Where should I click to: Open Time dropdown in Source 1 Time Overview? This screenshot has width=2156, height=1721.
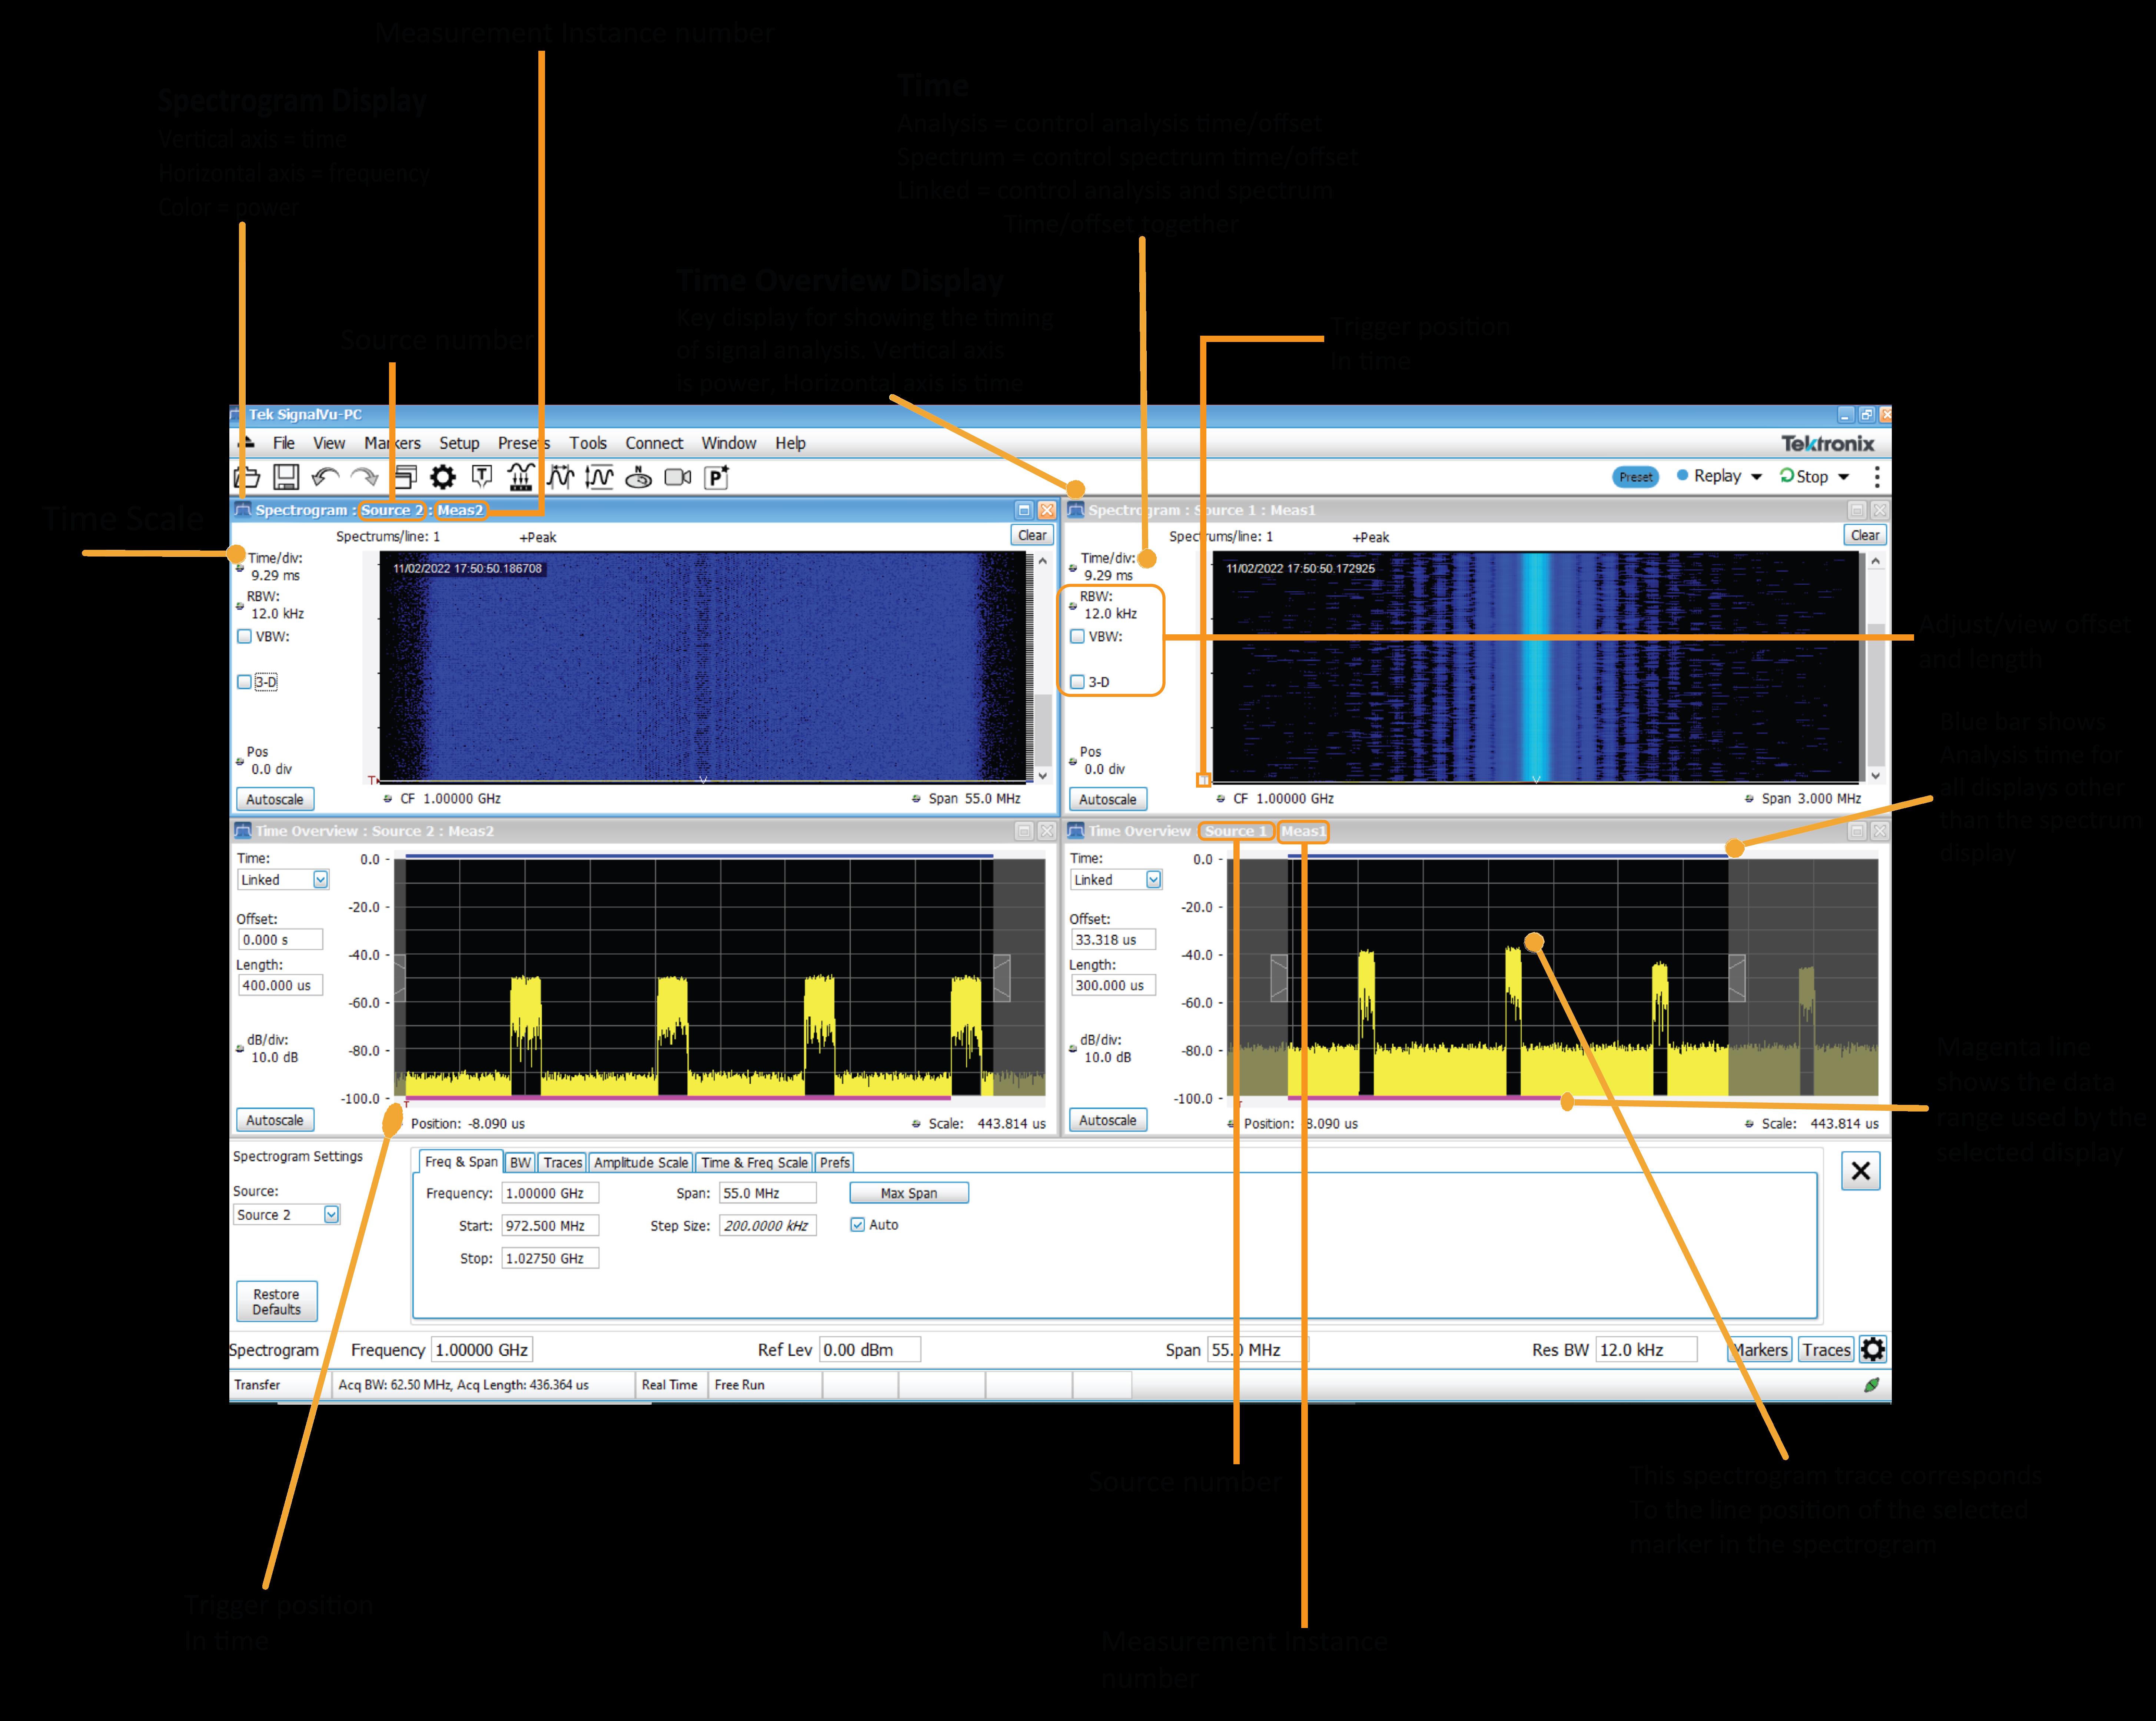coord(1153,880)
